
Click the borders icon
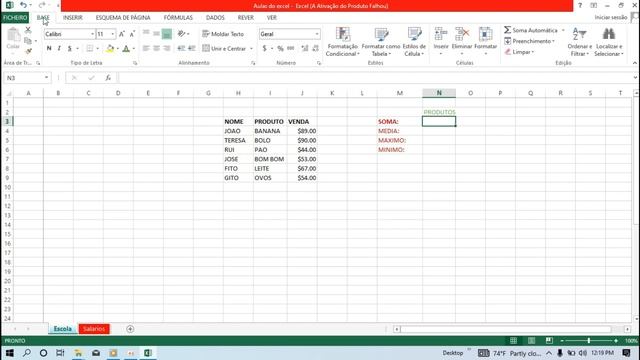point(90,48)
